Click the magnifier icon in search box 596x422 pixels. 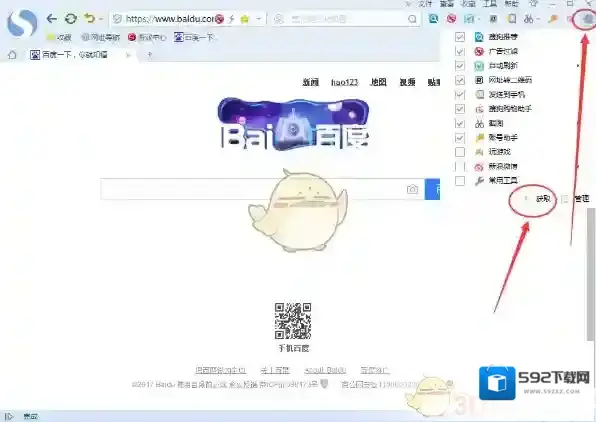click(x=412, y=19)
